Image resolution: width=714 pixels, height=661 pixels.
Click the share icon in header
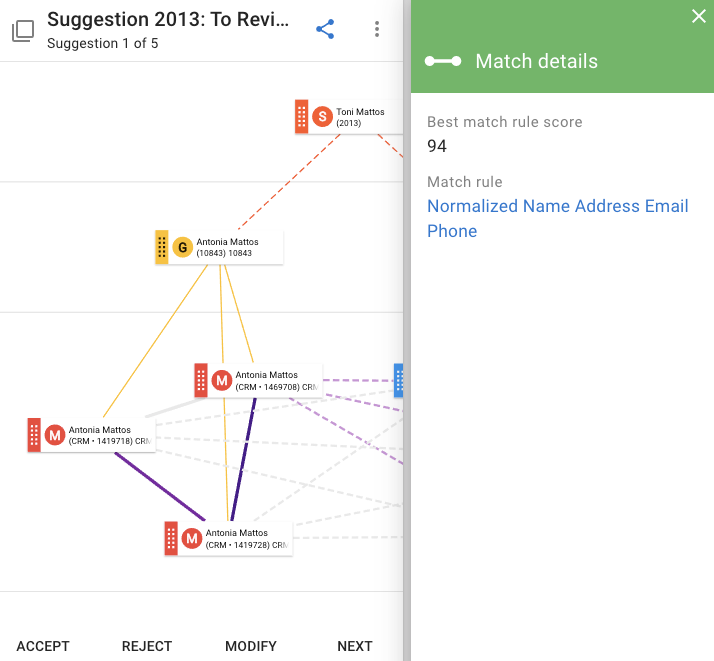click(x=325, y=29)
